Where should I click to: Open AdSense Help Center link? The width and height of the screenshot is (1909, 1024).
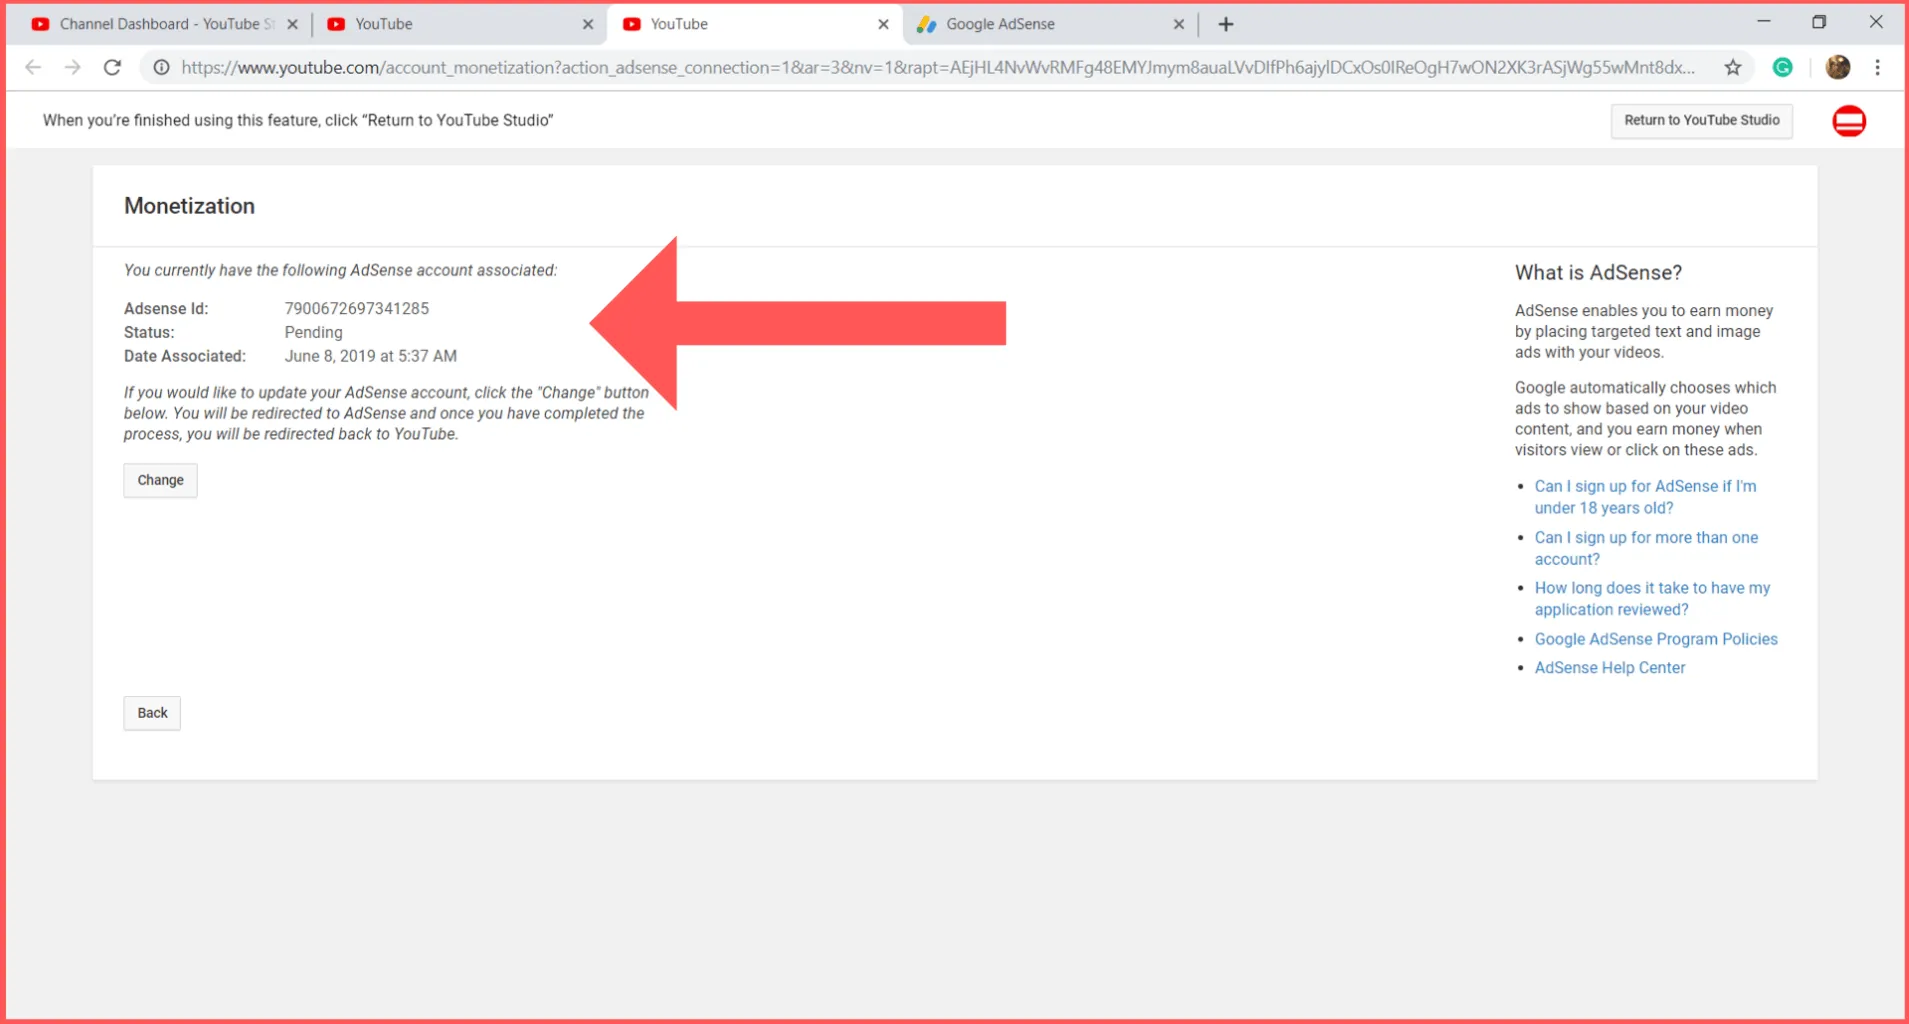pyautogui.click(x=1610, y=668)
